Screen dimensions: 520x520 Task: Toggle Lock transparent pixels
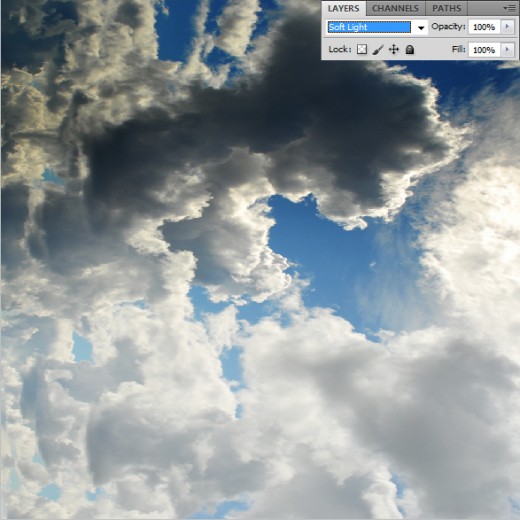click(x=362, y=50)
